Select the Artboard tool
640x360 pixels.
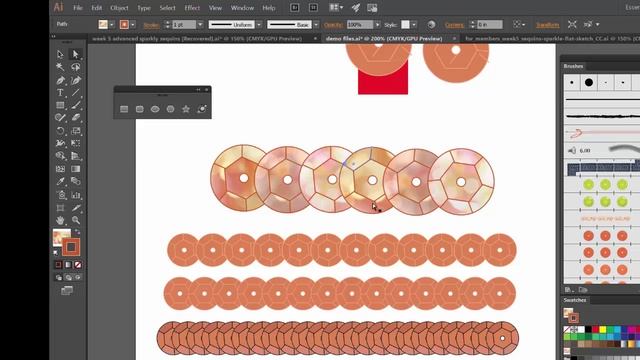point(60,208)
